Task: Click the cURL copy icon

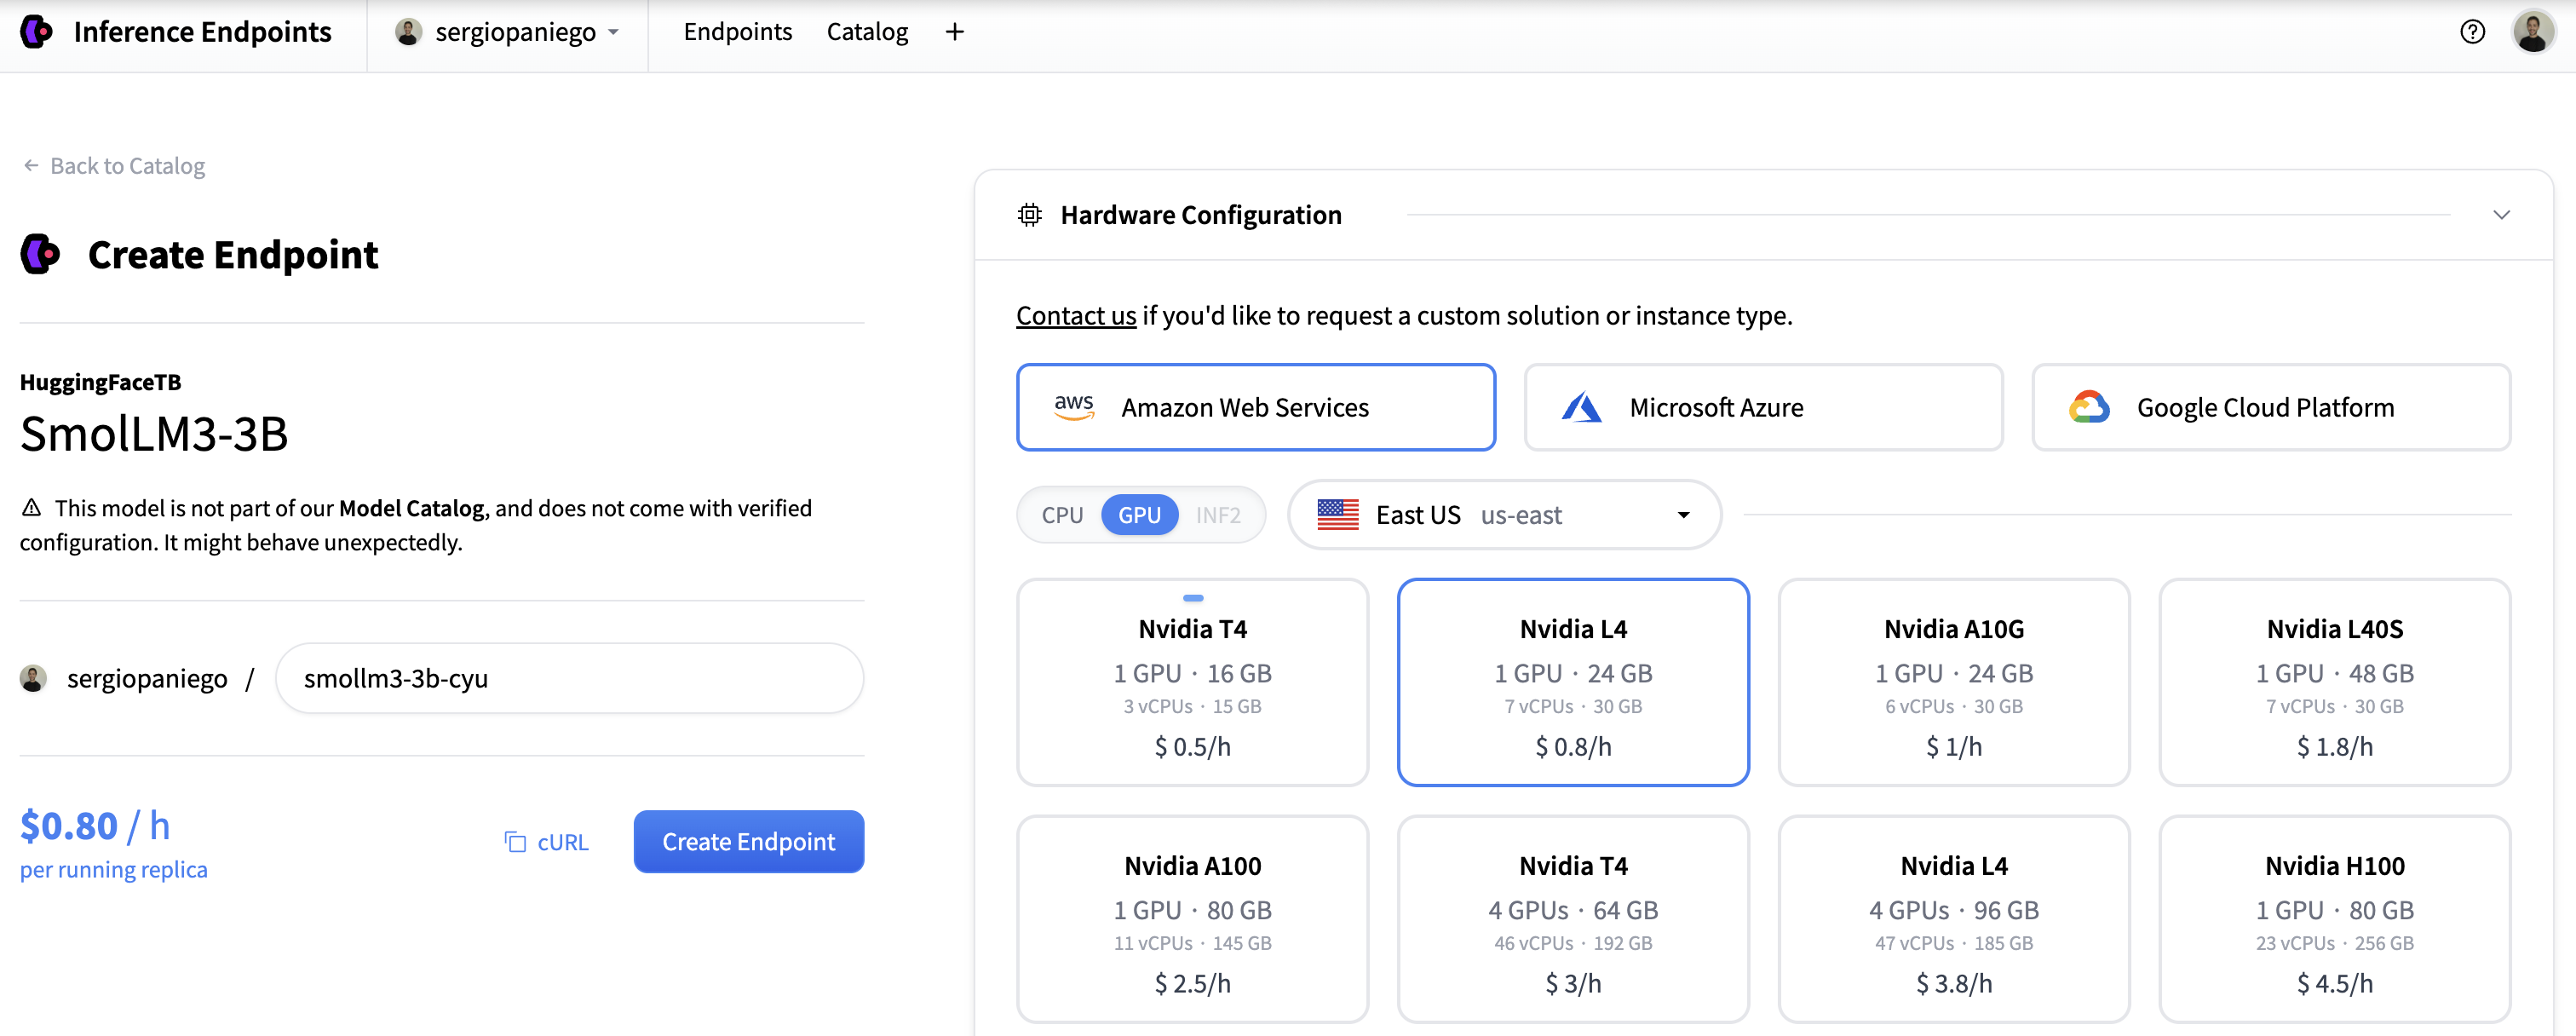Action: tap(515, 842)
